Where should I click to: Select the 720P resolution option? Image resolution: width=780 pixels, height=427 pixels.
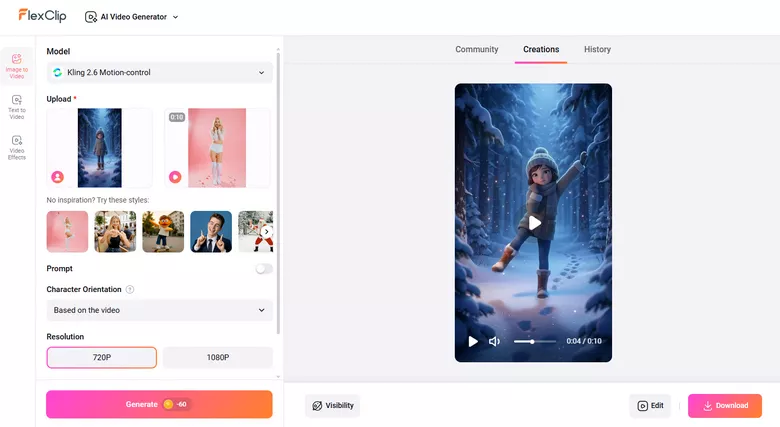(x=101, y=357)
